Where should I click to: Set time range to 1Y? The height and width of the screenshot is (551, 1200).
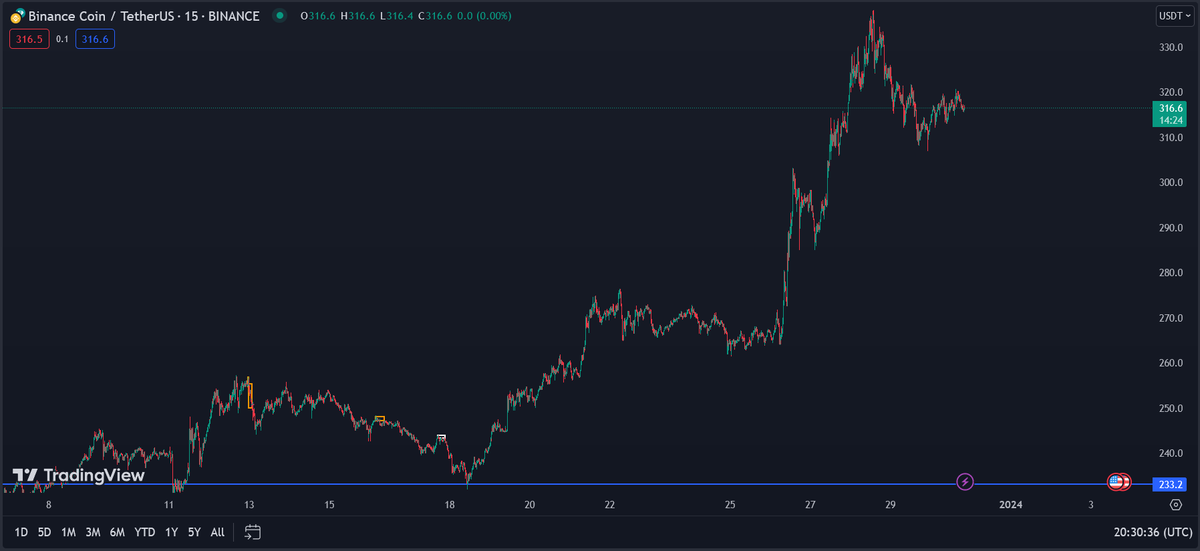click(171, 532)
